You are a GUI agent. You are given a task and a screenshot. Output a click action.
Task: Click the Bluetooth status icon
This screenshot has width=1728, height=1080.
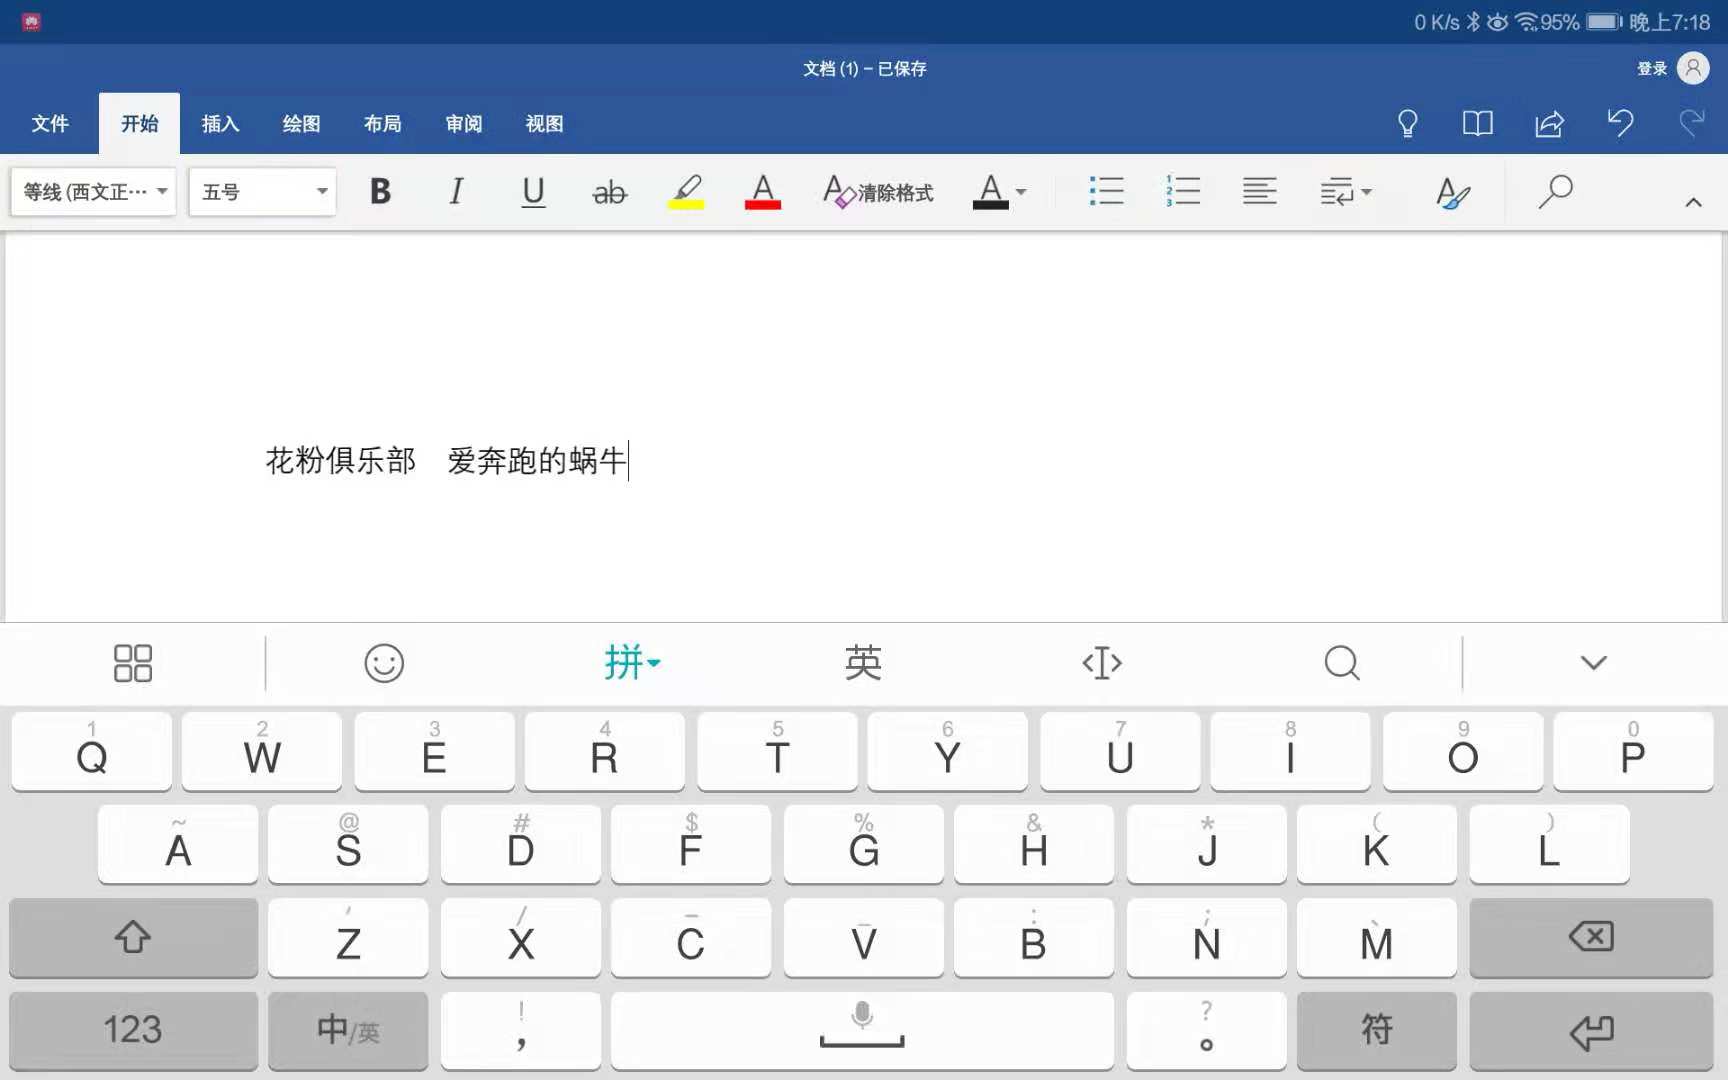[1473, 22]
